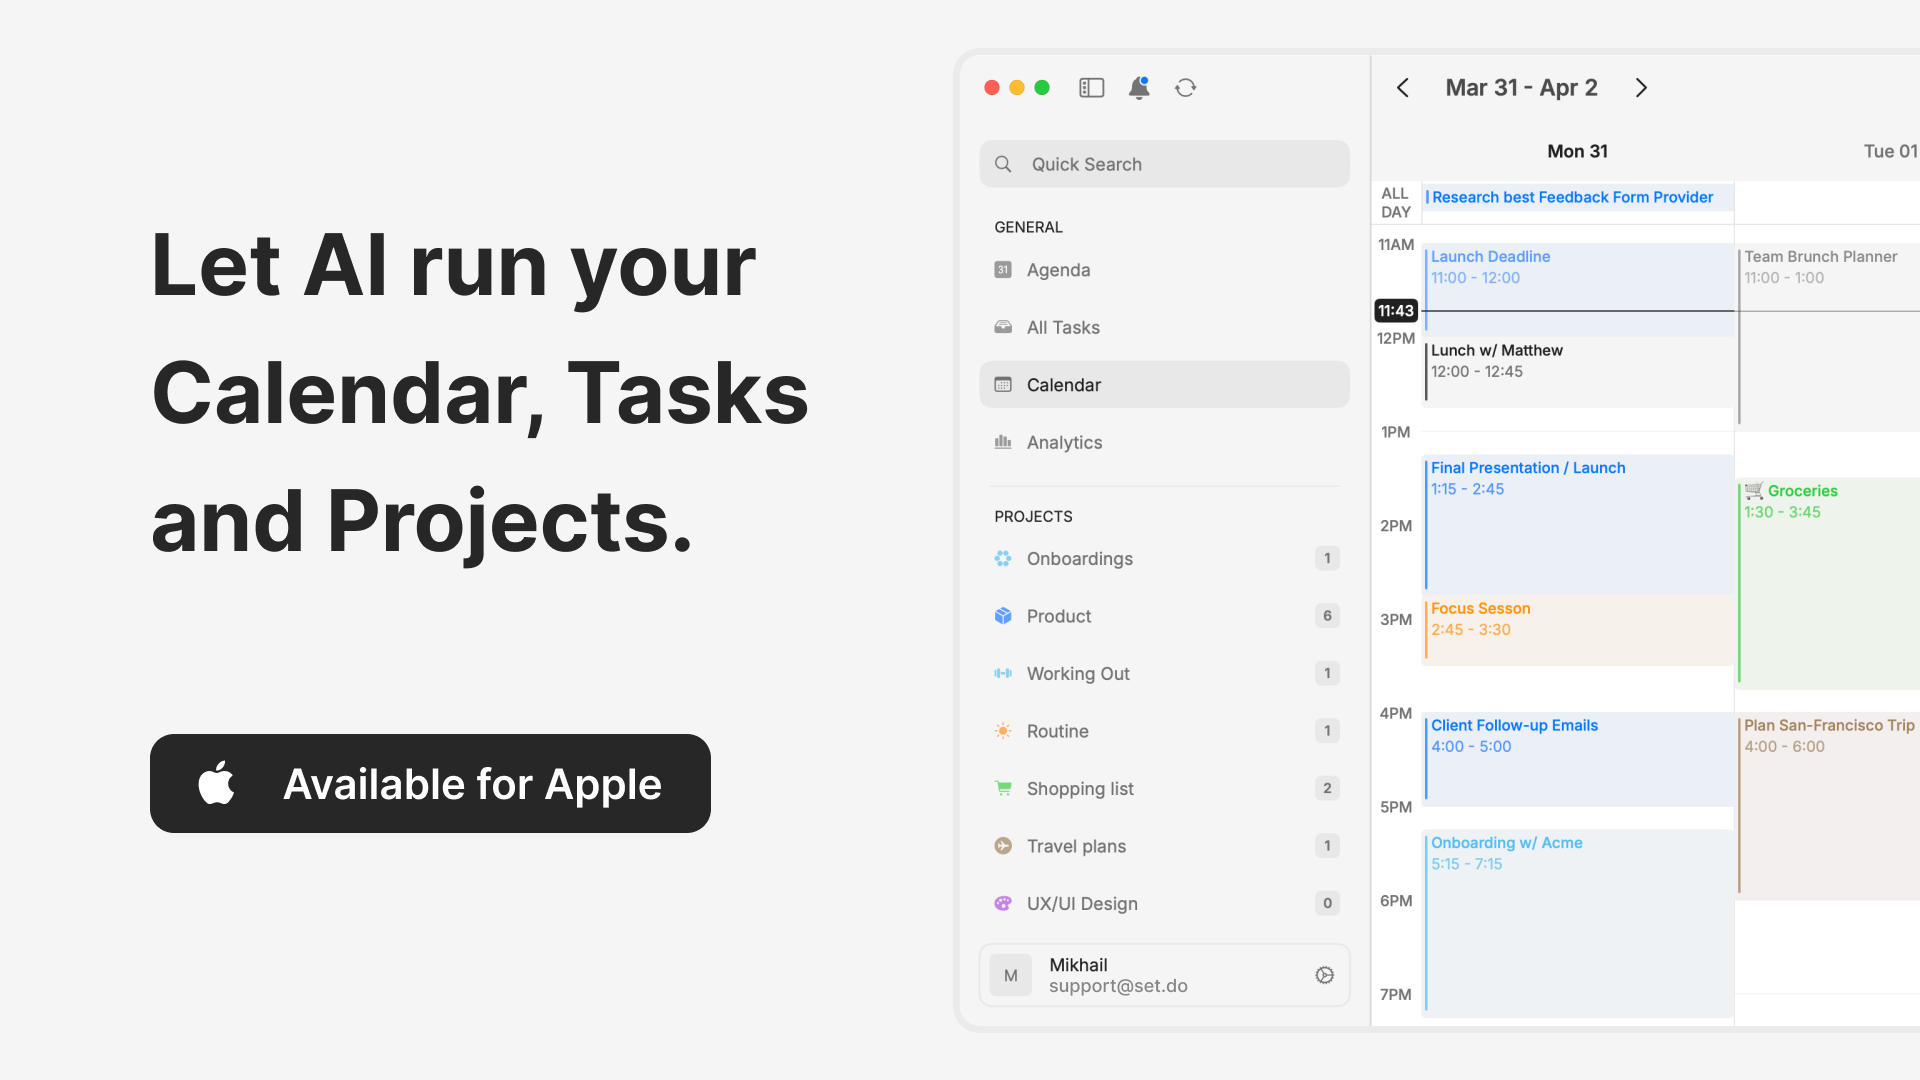Click the support@set.do email text
Image resolution: width=1920 pixels, height=1080 pixels.
pos(1118,986)
